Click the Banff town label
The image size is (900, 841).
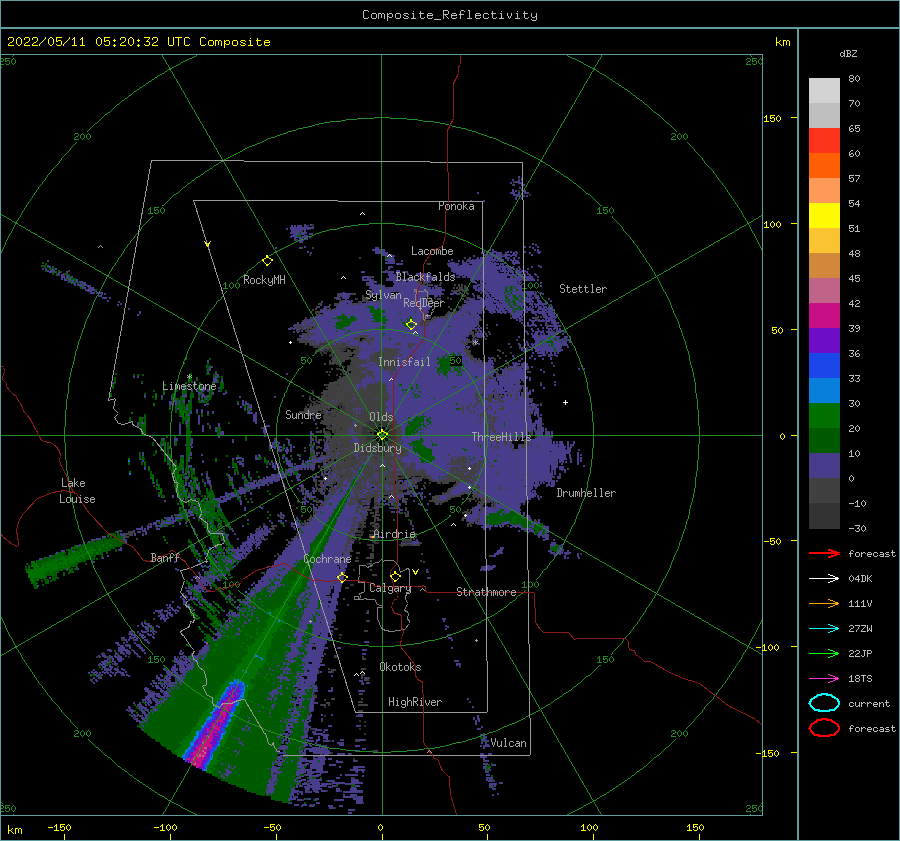click(x=165, y=557)
